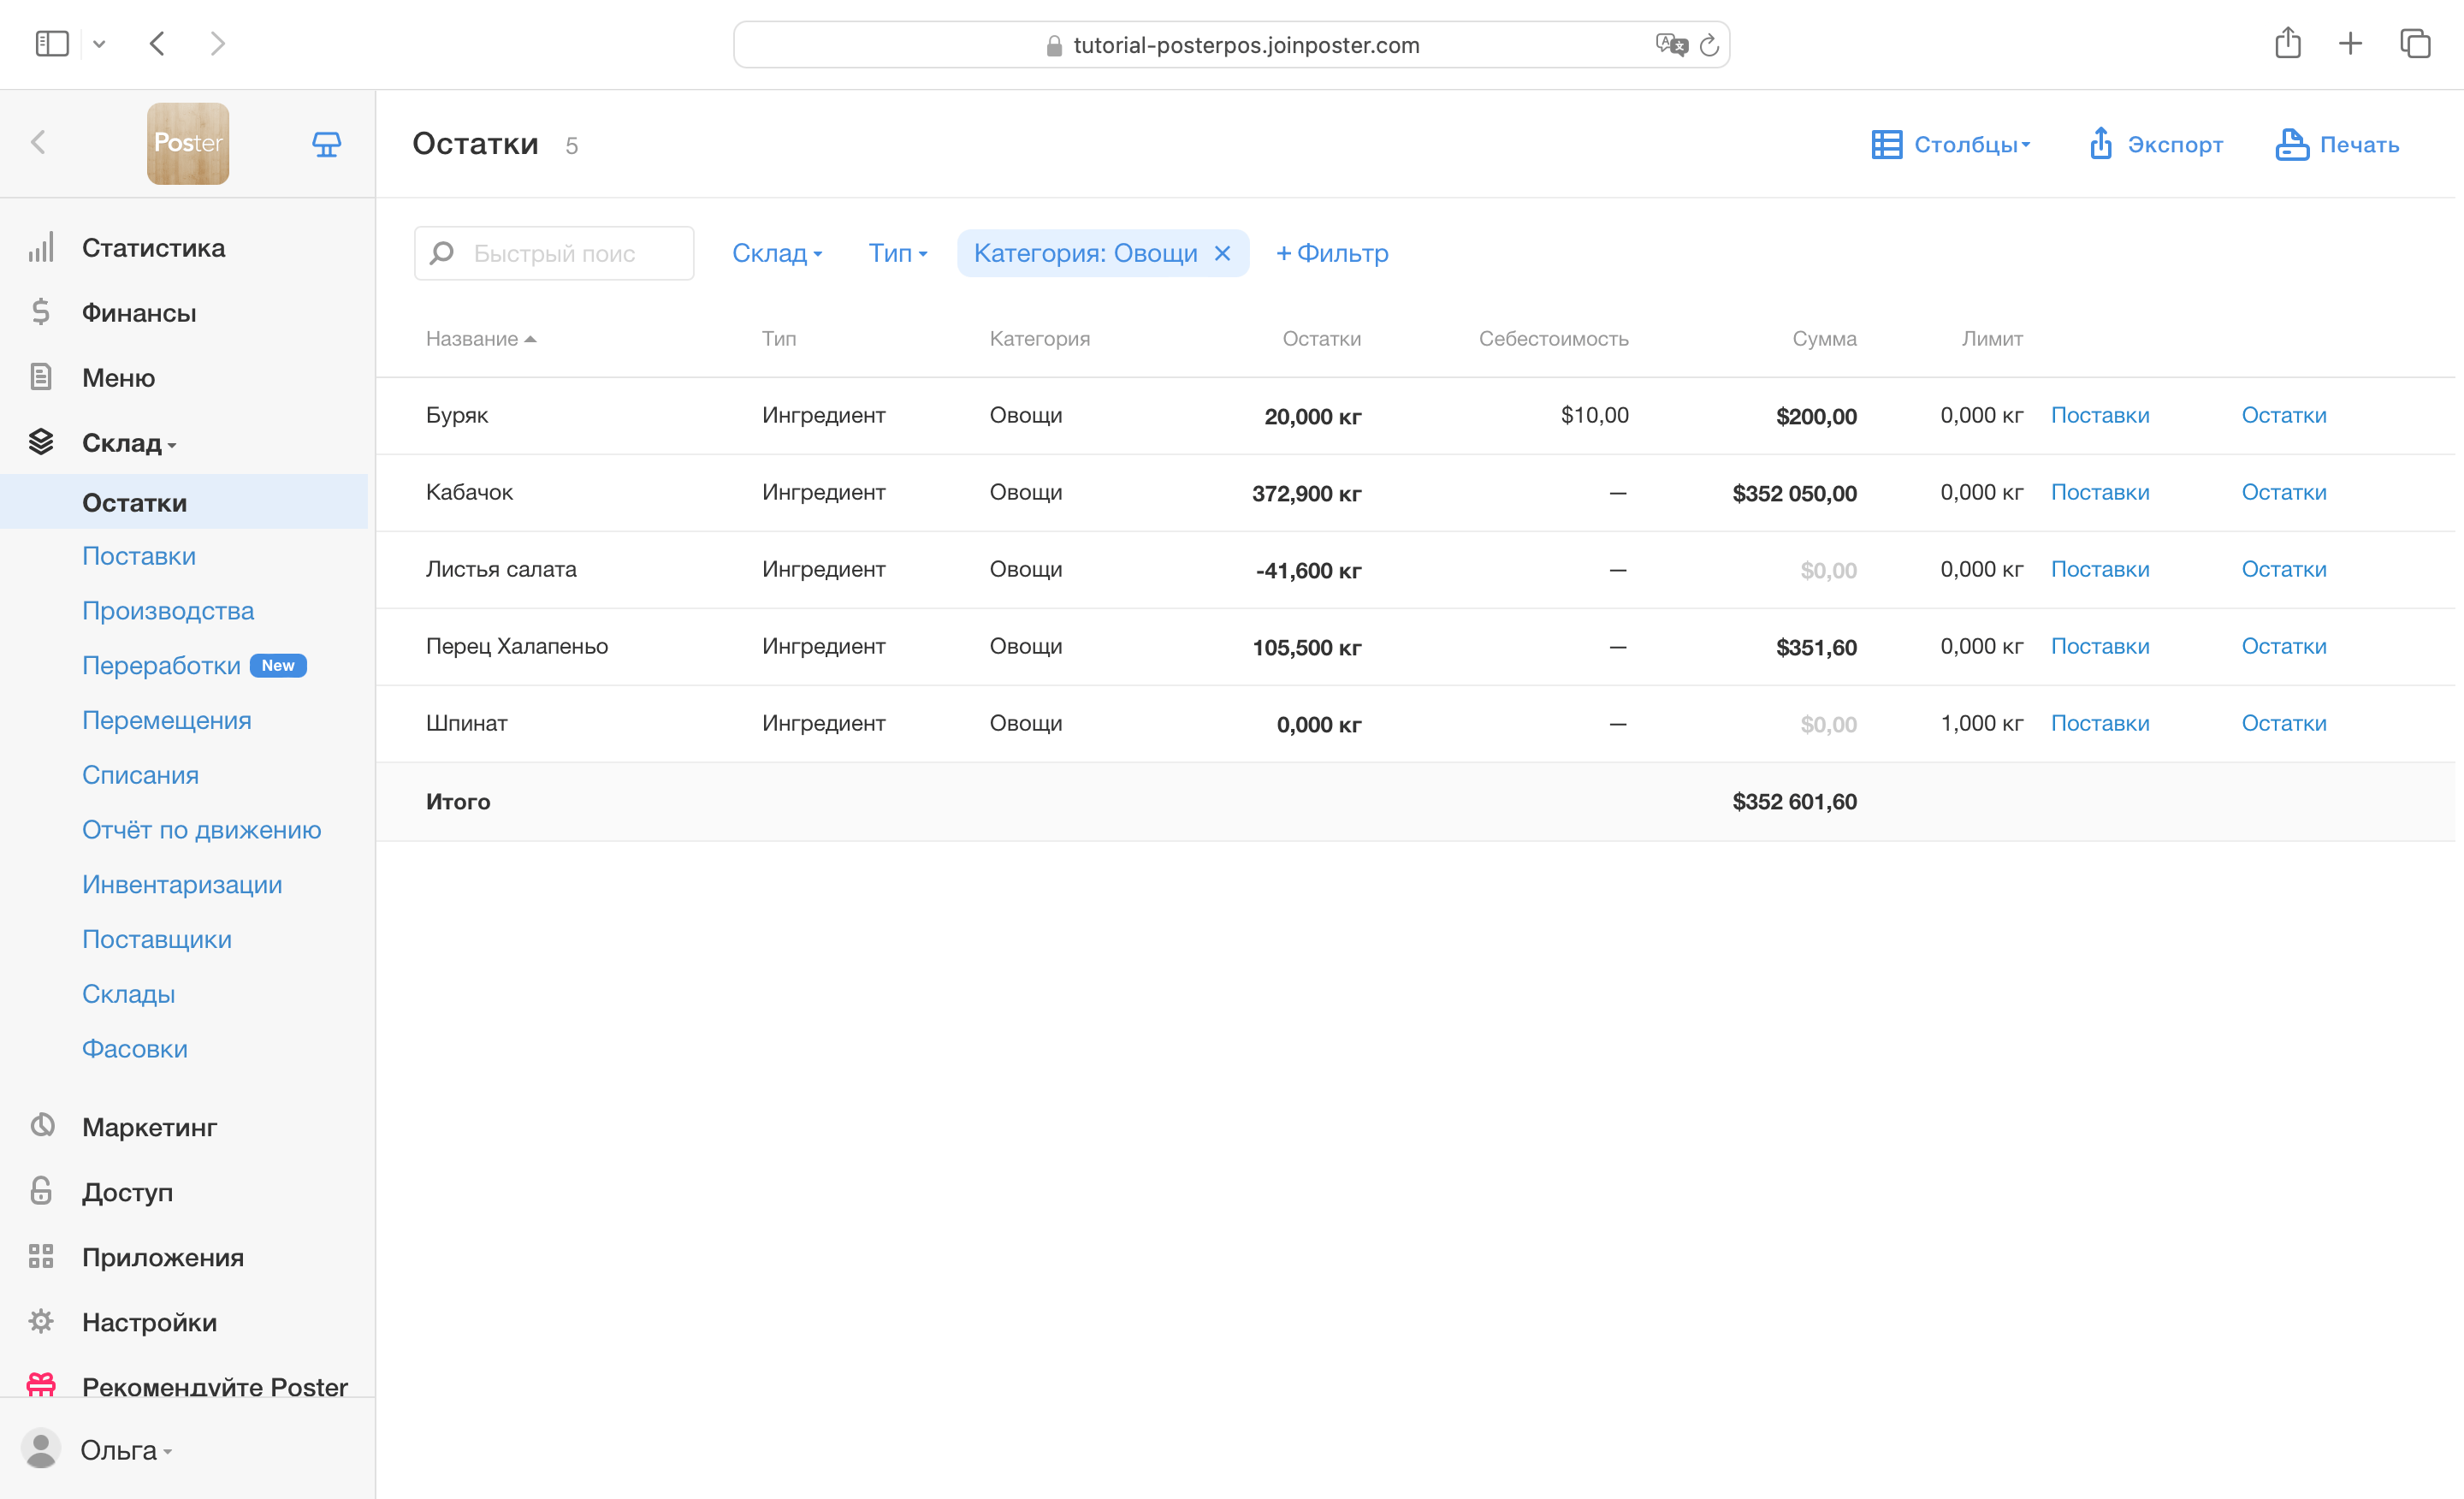This screenshot has height=1499, width=2464.
Task: Click the Финансы dollar icon
Action: 41,312
